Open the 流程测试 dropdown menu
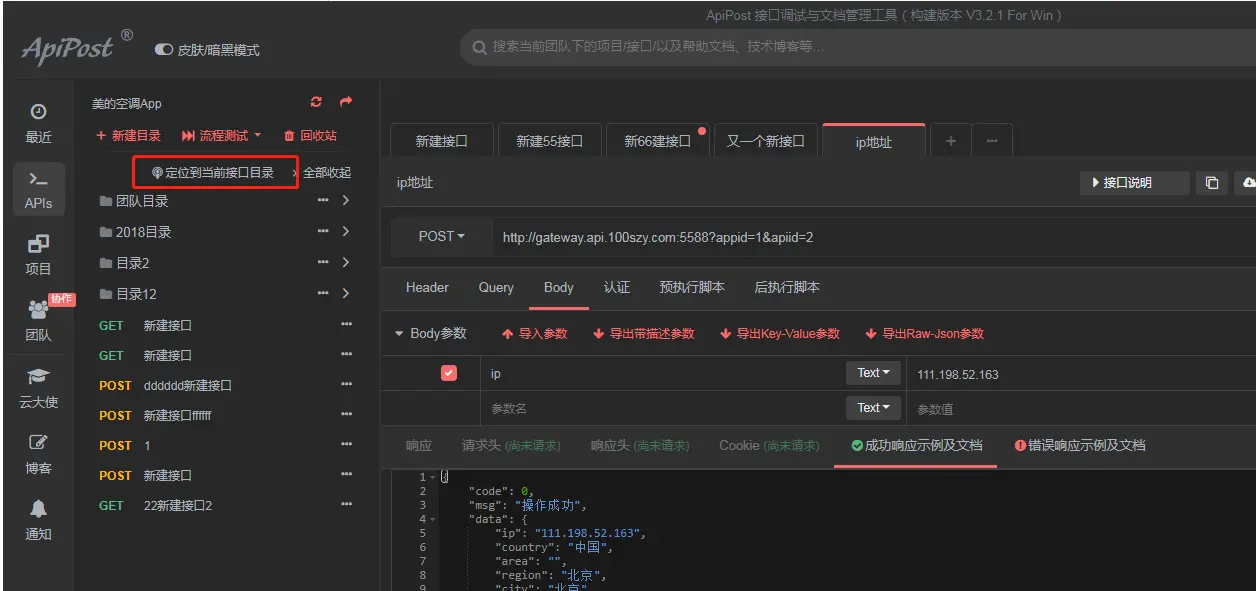1256x591 pixels. (x=221, y=136)
